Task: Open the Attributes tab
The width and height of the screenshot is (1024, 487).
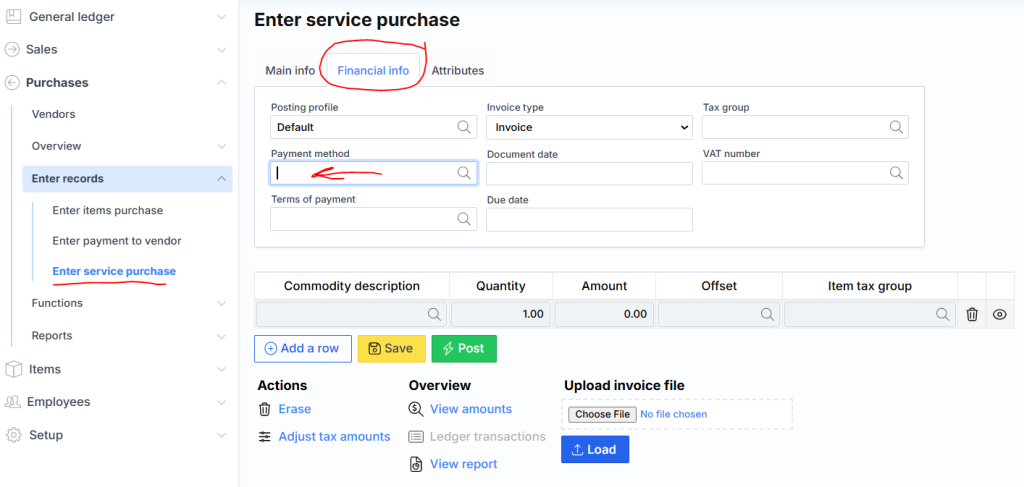Action: (x=458, y=71)
